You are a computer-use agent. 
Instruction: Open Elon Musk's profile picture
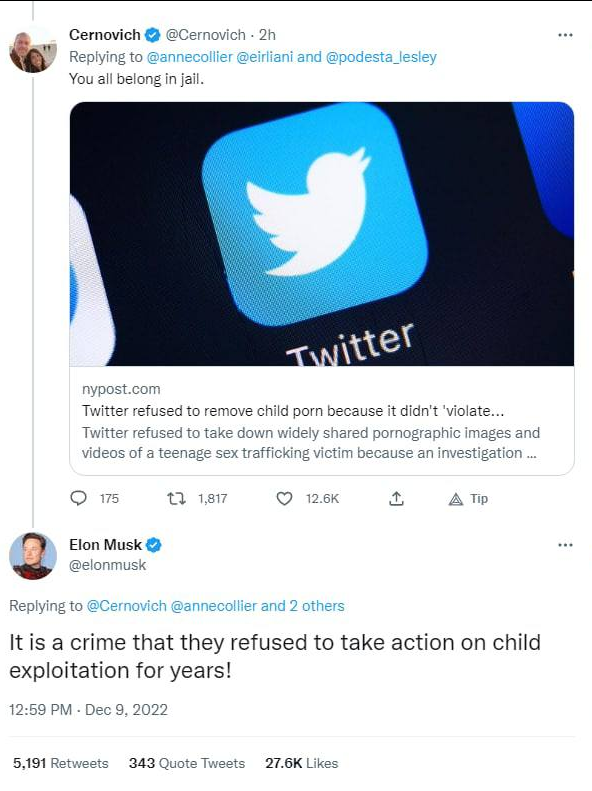[33, 555]
